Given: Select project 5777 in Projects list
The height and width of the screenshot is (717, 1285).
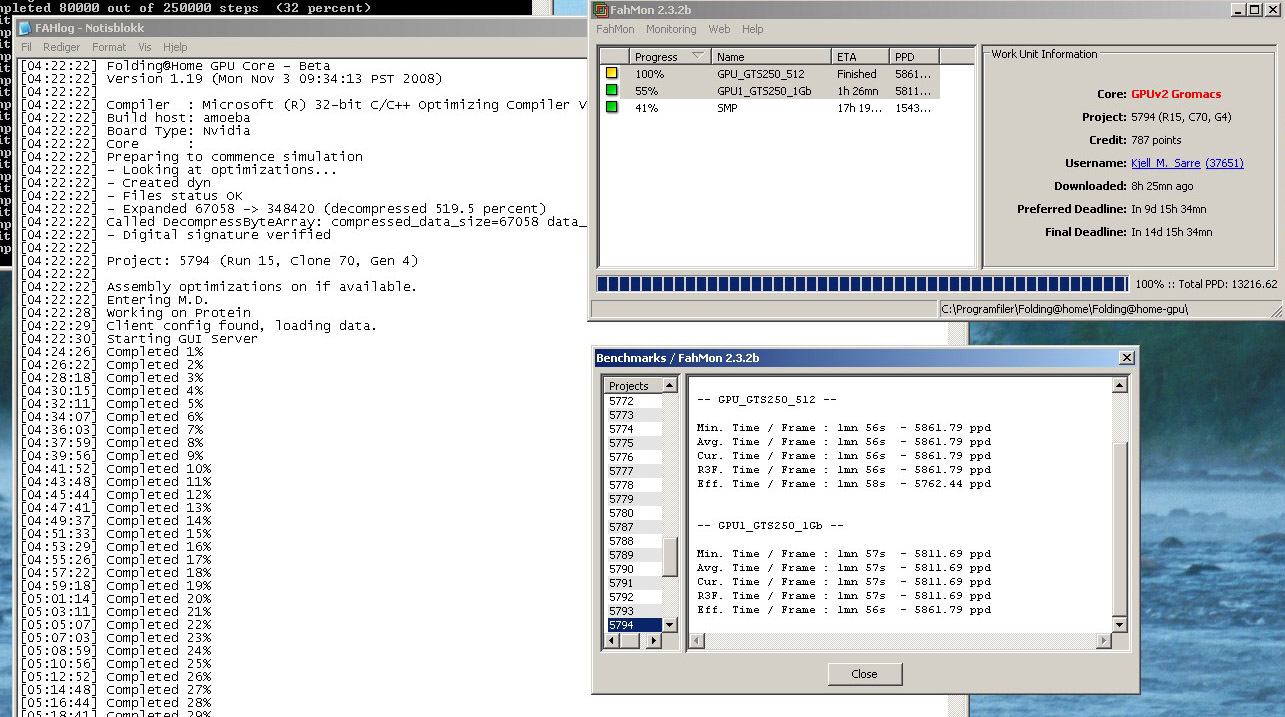Looking at the screenshot, I should pyautogui.click(x=632, y=471).
